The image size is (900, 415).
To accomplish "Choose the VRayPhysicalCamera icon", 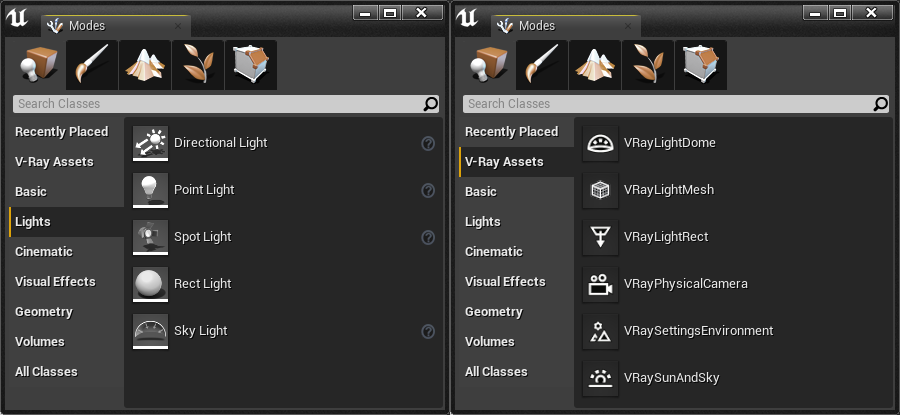I will [600, 284].
